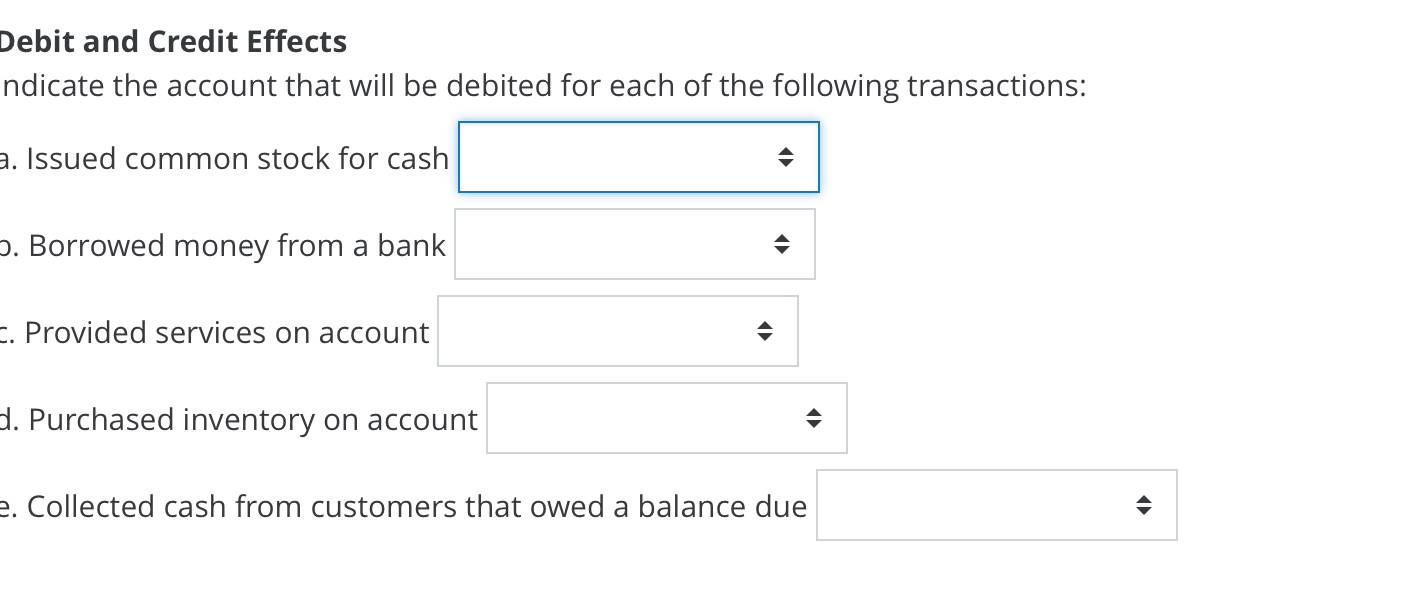This screenshot has height=598, width=1422.
Task: Click the Debit and Credit Effects heading
Action: pos(173,41)
